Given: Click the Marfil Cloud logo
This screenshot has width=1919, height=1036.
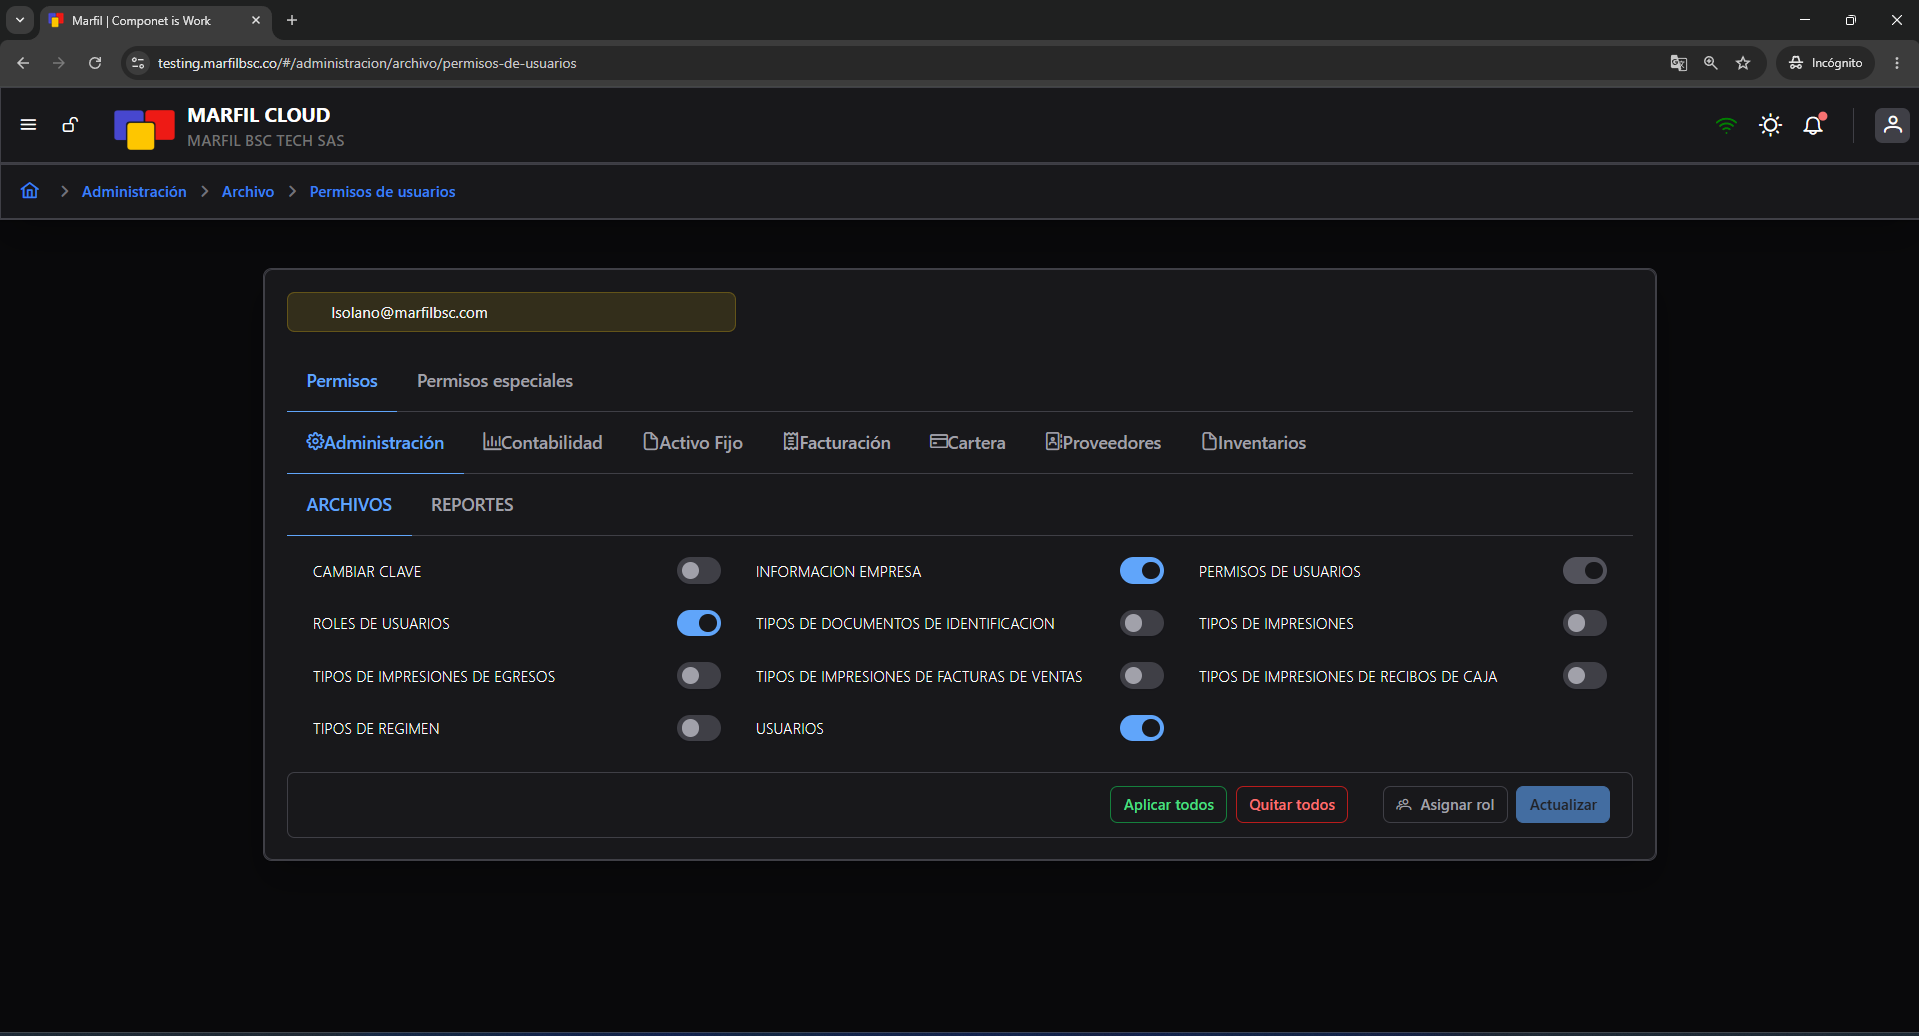Looking at the screenshot, I should coord(144,128).
